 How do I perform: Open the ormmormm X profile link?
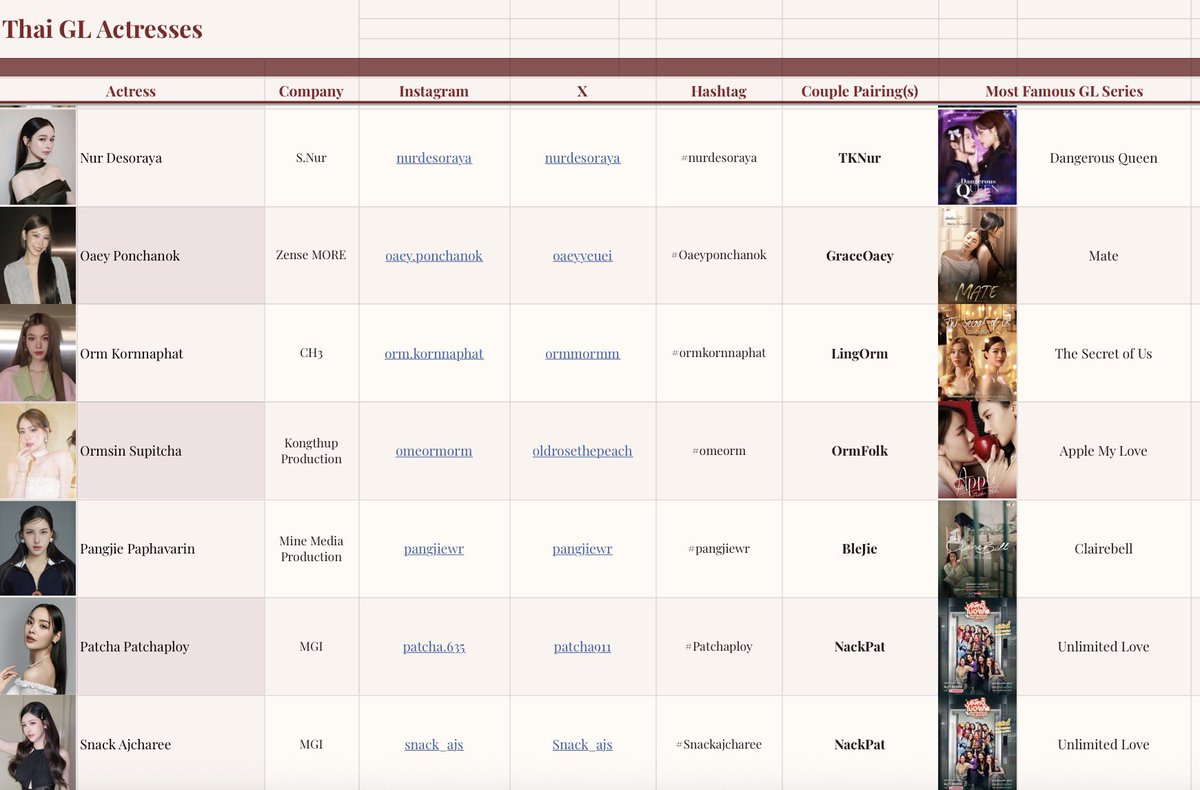coord(582,353)
